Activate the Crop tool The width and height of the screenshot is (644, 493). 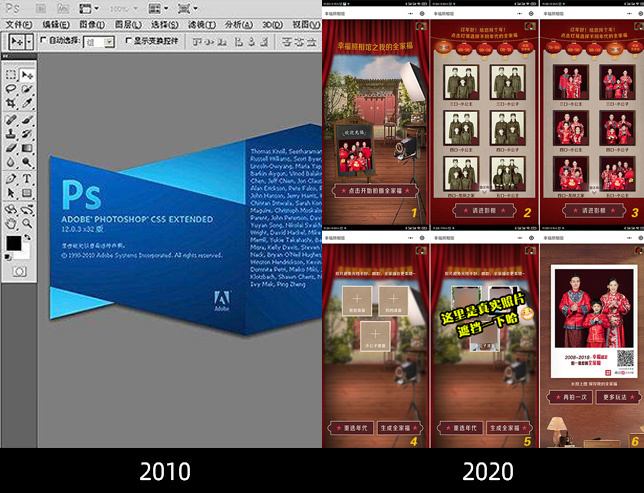(11, 104)
